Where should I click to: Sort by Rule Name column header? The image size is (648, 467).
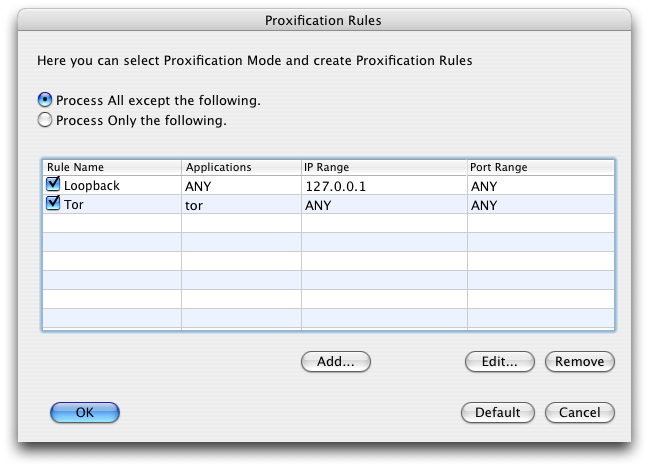tap(111, 167)
